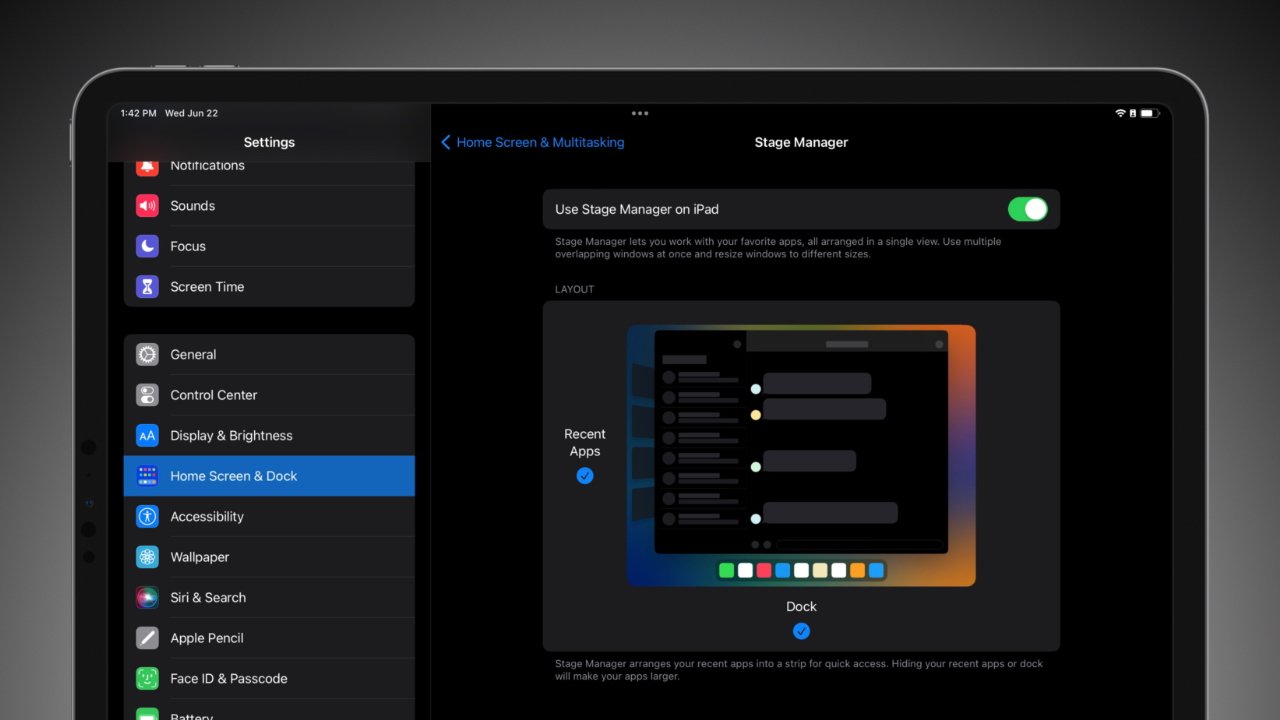Open Accessibility settings
This screenshot has height=720, width=1280.
click(269, 517)
